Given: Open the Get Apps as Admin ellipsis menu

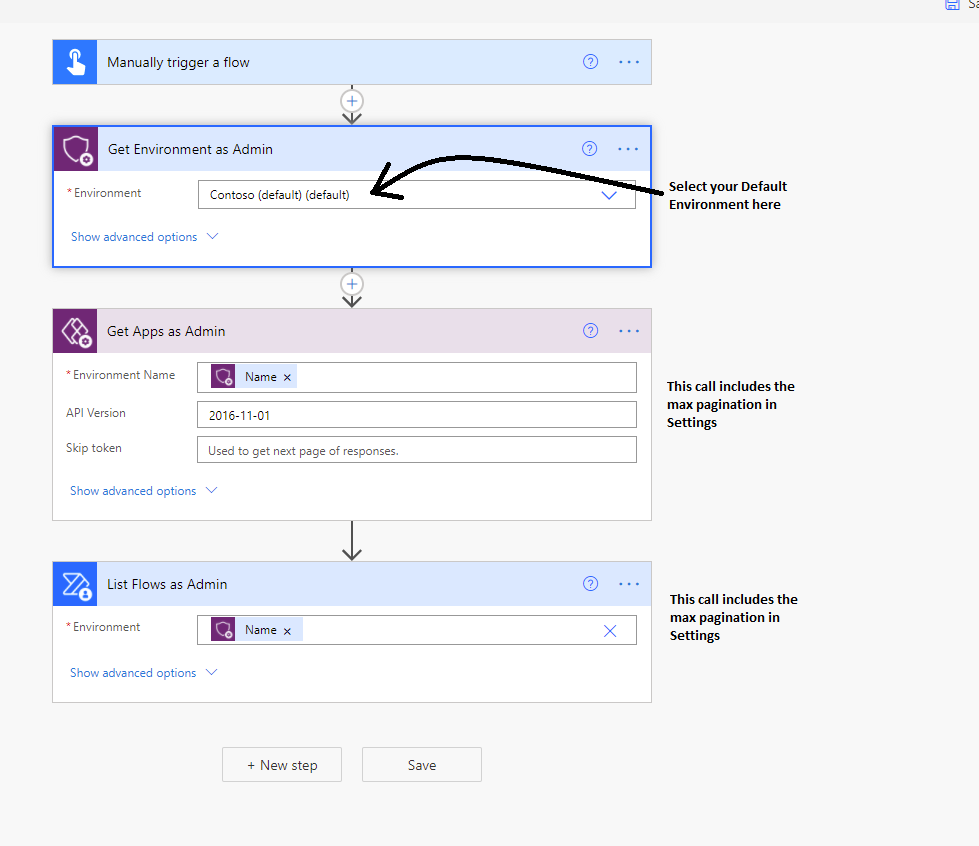Looking at the screenshot, I should click(629, 331).
